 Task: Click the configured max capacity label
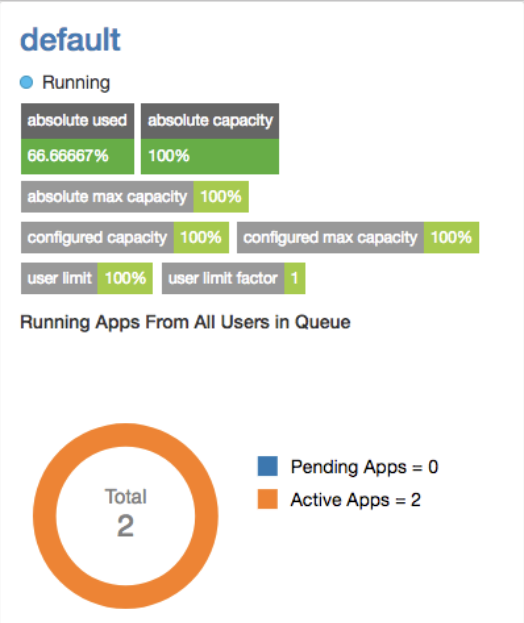(x=331, y=238)
